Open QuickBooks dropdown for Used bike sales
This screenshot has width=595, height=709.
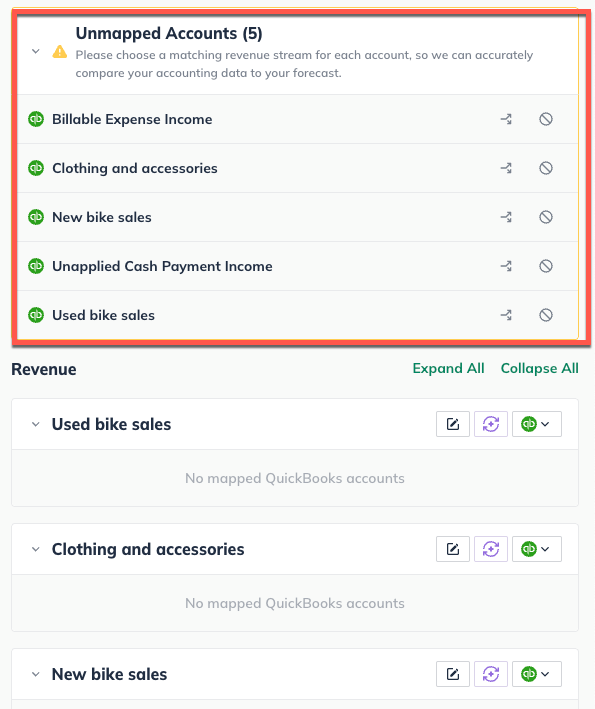537,424
